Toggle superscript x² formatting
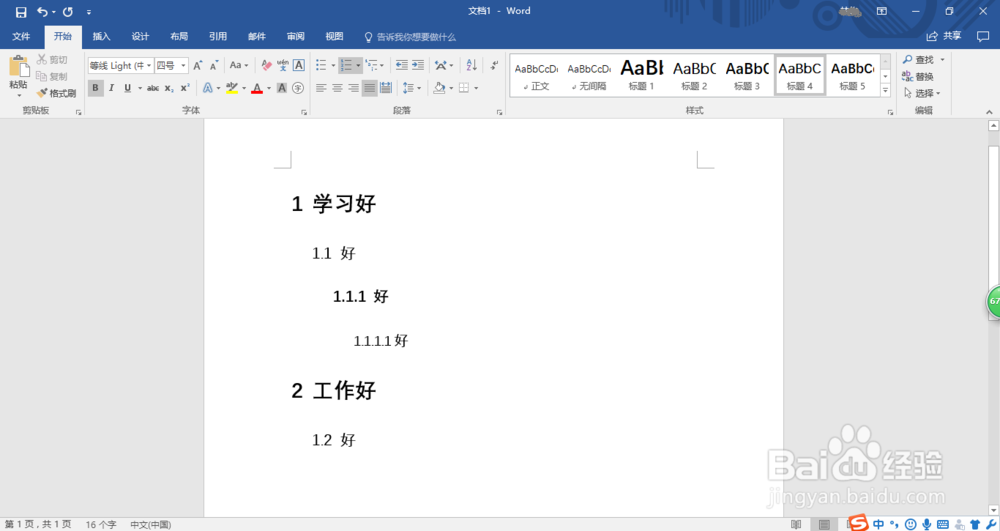Viewport: 1000px width, 531px height. coord(185,88)
